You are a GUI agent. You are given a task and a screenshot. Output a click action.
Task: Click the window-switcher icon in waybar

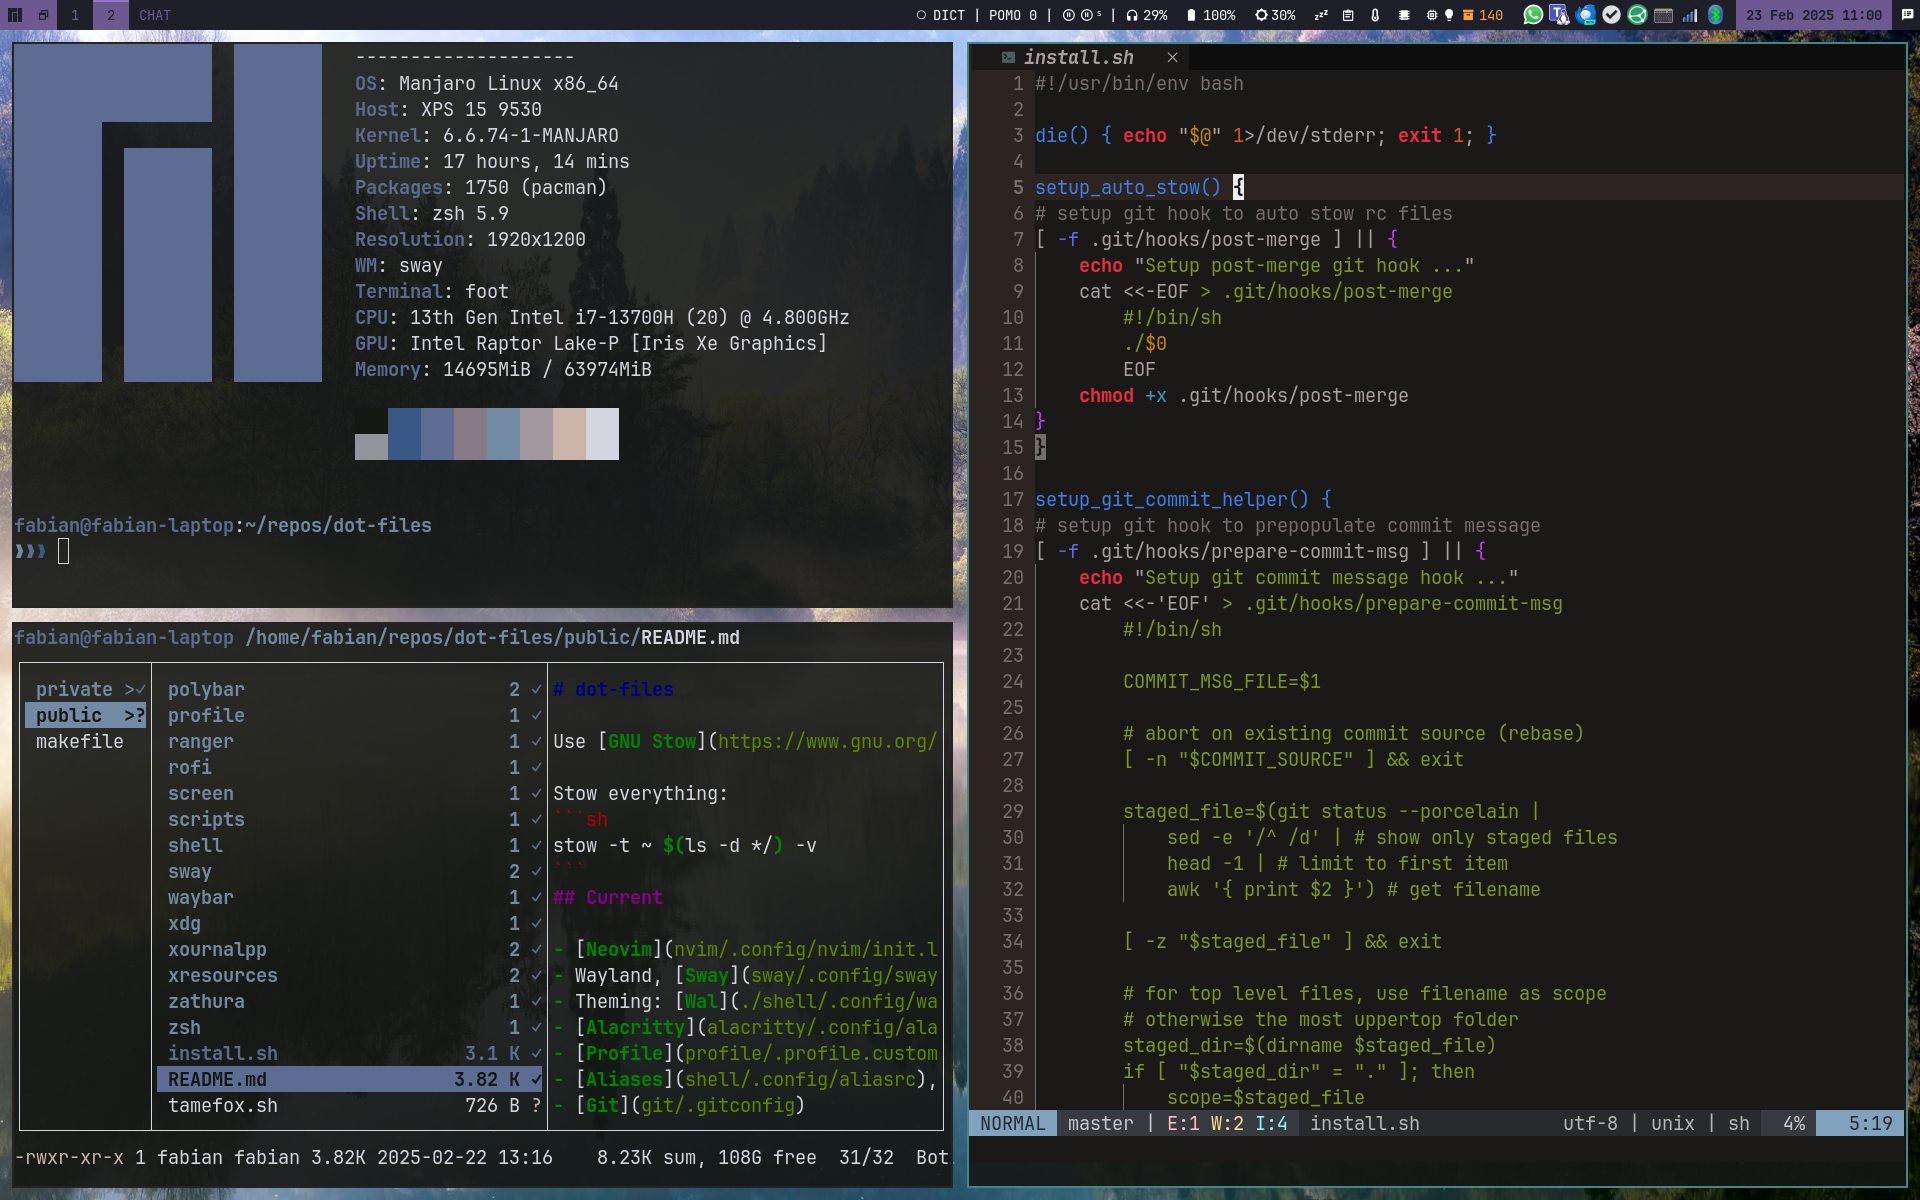point(43,15)
